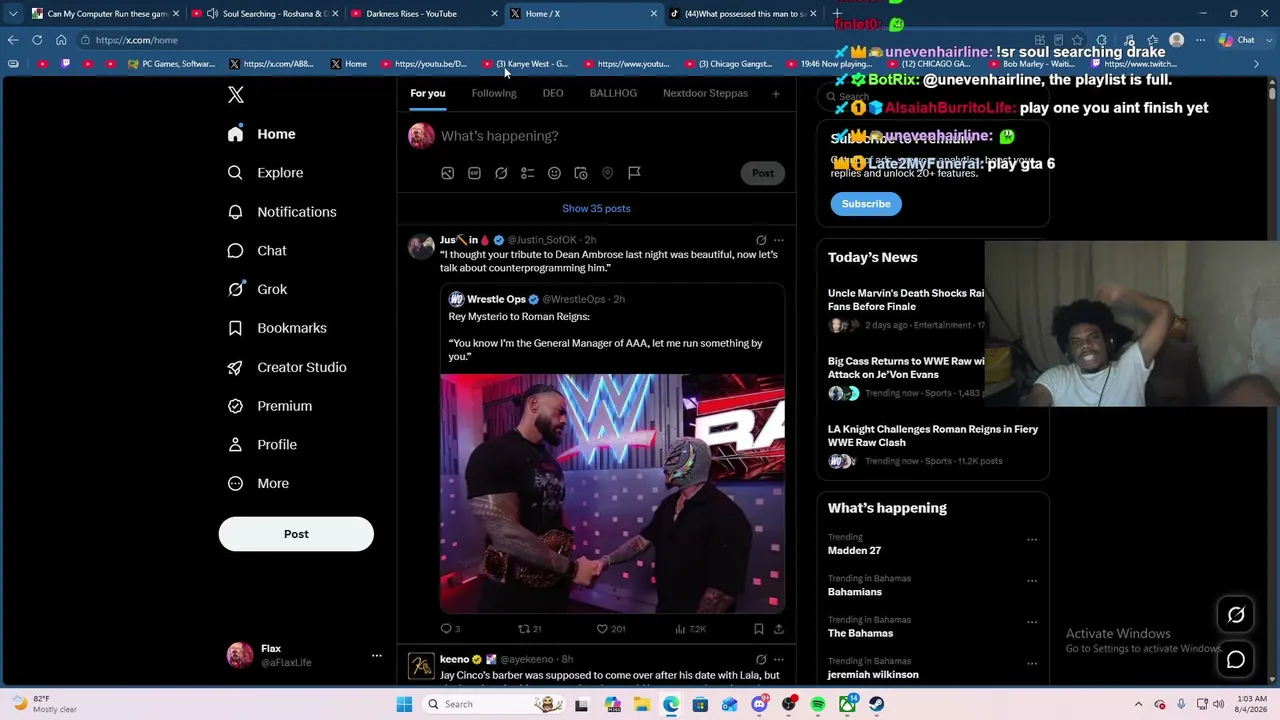The image size is (1280, 720).
Task: Open the floating messages button
Action: pos(1236,660)
